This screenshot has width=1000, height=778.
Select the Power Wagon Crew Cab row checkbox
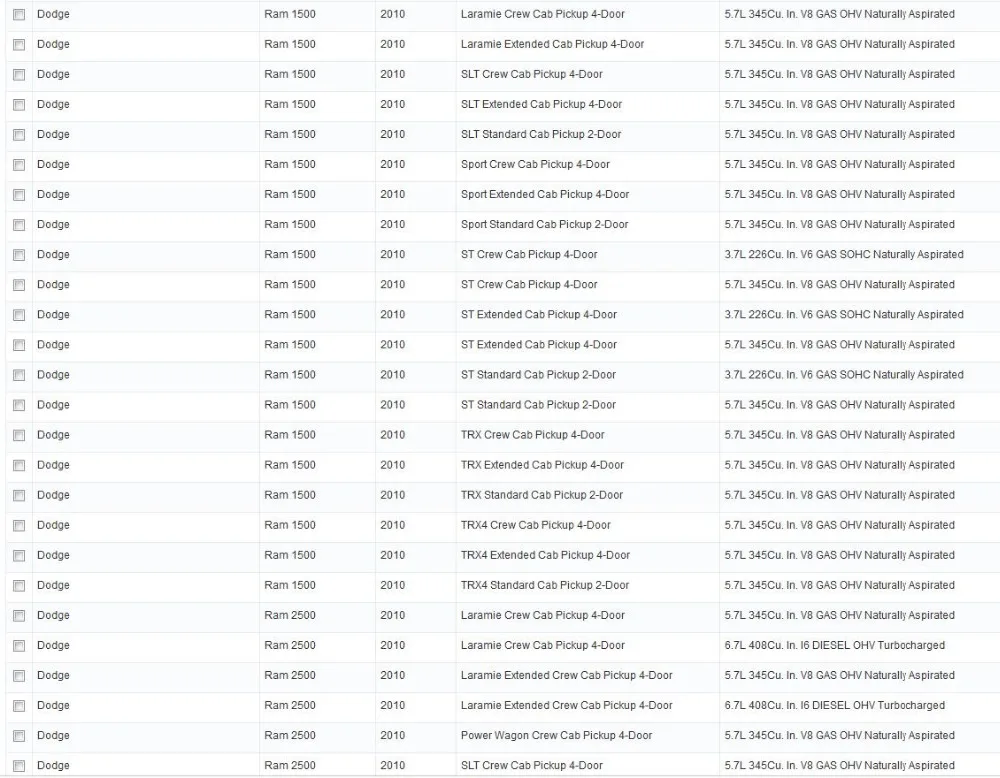tap(19, 736)
